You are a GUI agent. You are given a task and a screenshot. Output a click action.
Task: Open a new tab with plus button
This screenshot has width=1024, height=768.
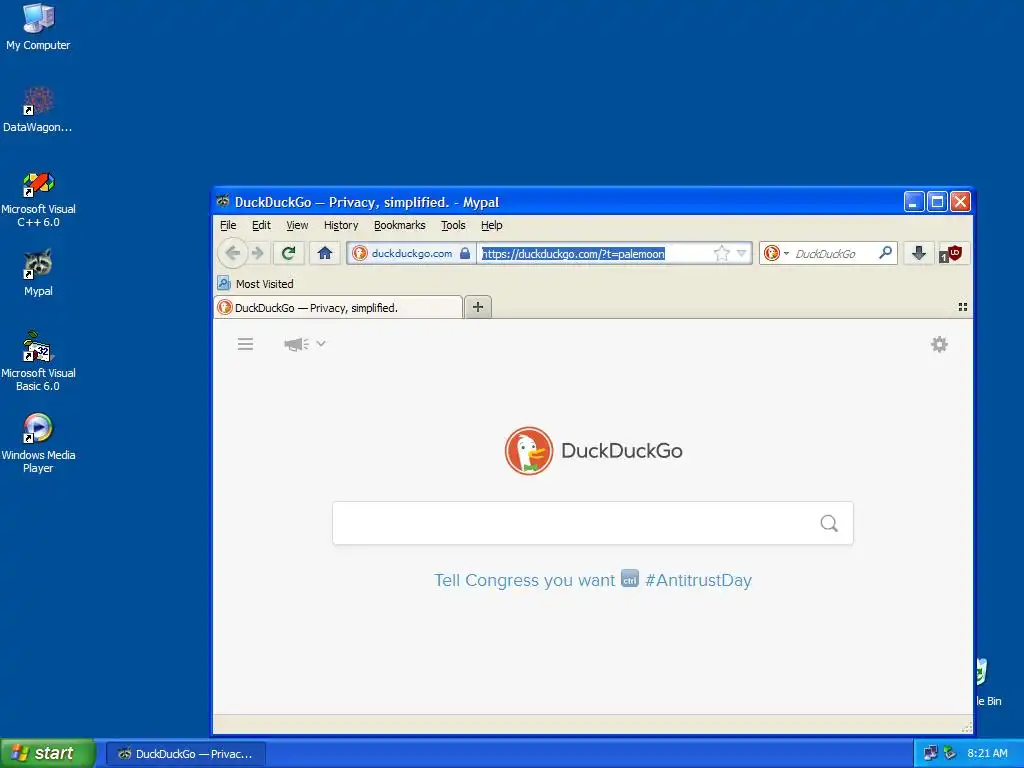point(478,307)
